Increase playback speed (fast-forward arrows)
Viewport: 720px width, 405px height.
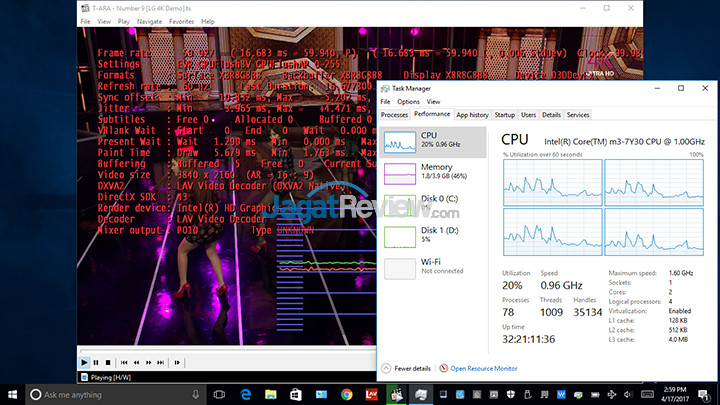click(x=148, y=362)
